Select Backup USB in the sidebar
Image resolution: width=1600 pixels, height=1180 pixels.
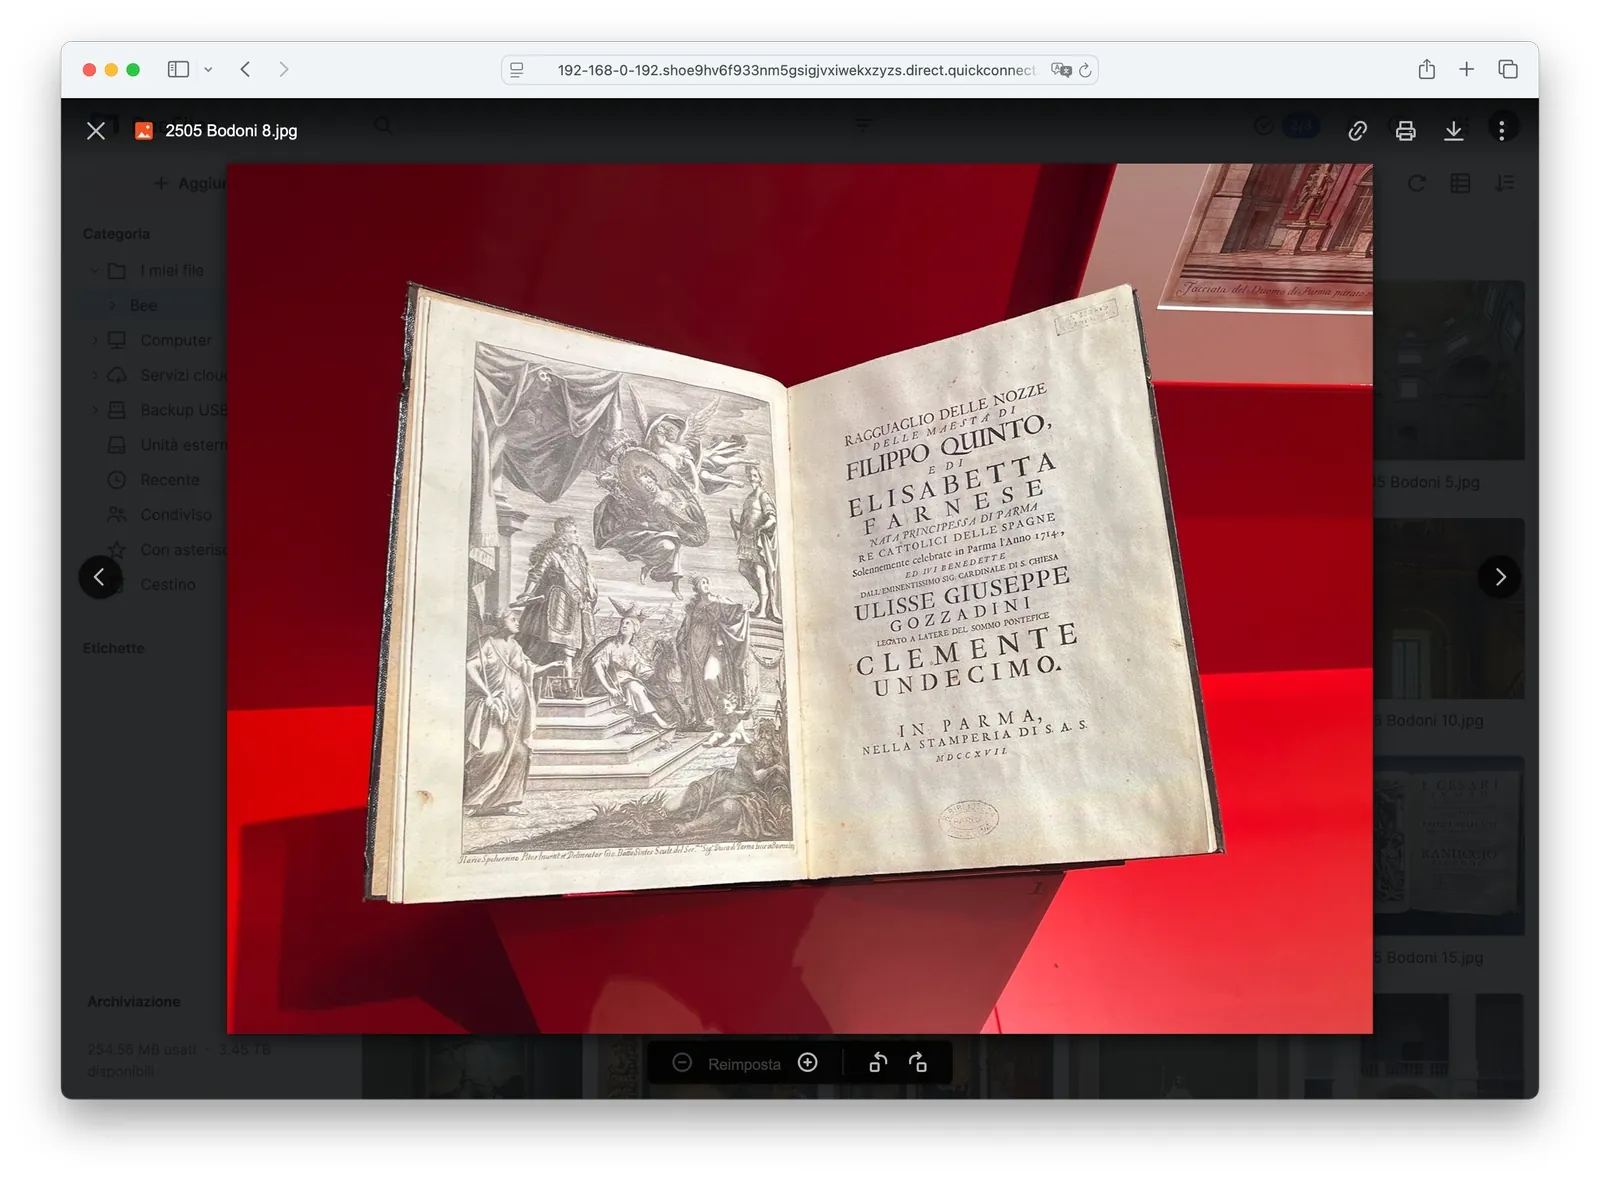click(184, 411)
